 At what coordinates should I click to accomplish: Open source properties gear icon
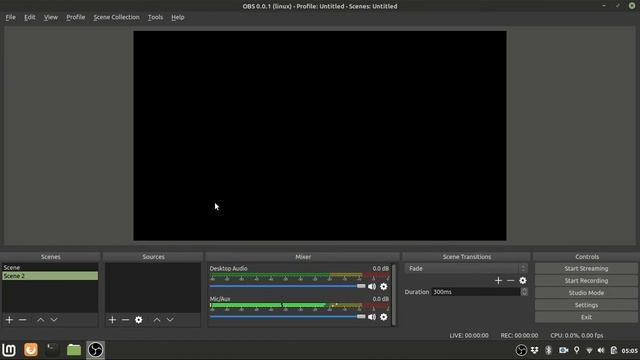[139, 320]
